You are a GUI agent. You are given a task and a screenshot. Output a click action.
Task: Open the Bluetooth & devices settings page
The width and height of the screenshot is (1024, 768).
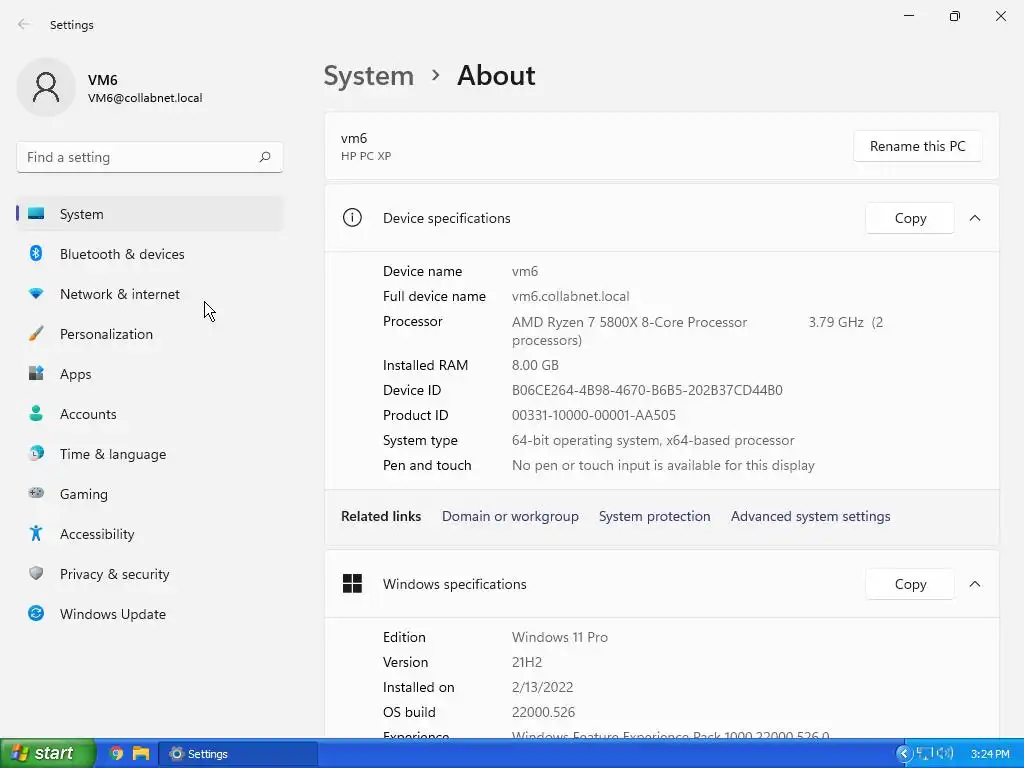(150, 253)
